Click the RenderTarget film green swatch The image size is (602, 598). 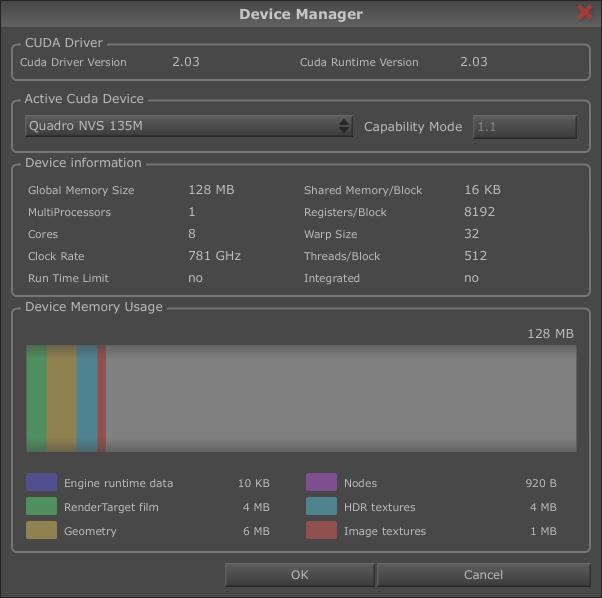click(41, 507)
